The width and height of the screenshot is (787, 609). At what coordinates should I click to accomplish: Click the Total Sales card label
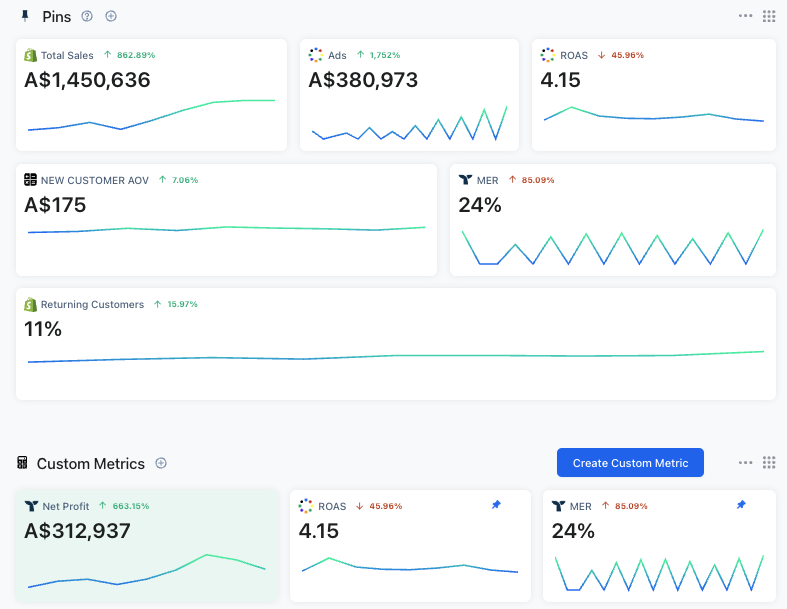(x=67, y=55)
